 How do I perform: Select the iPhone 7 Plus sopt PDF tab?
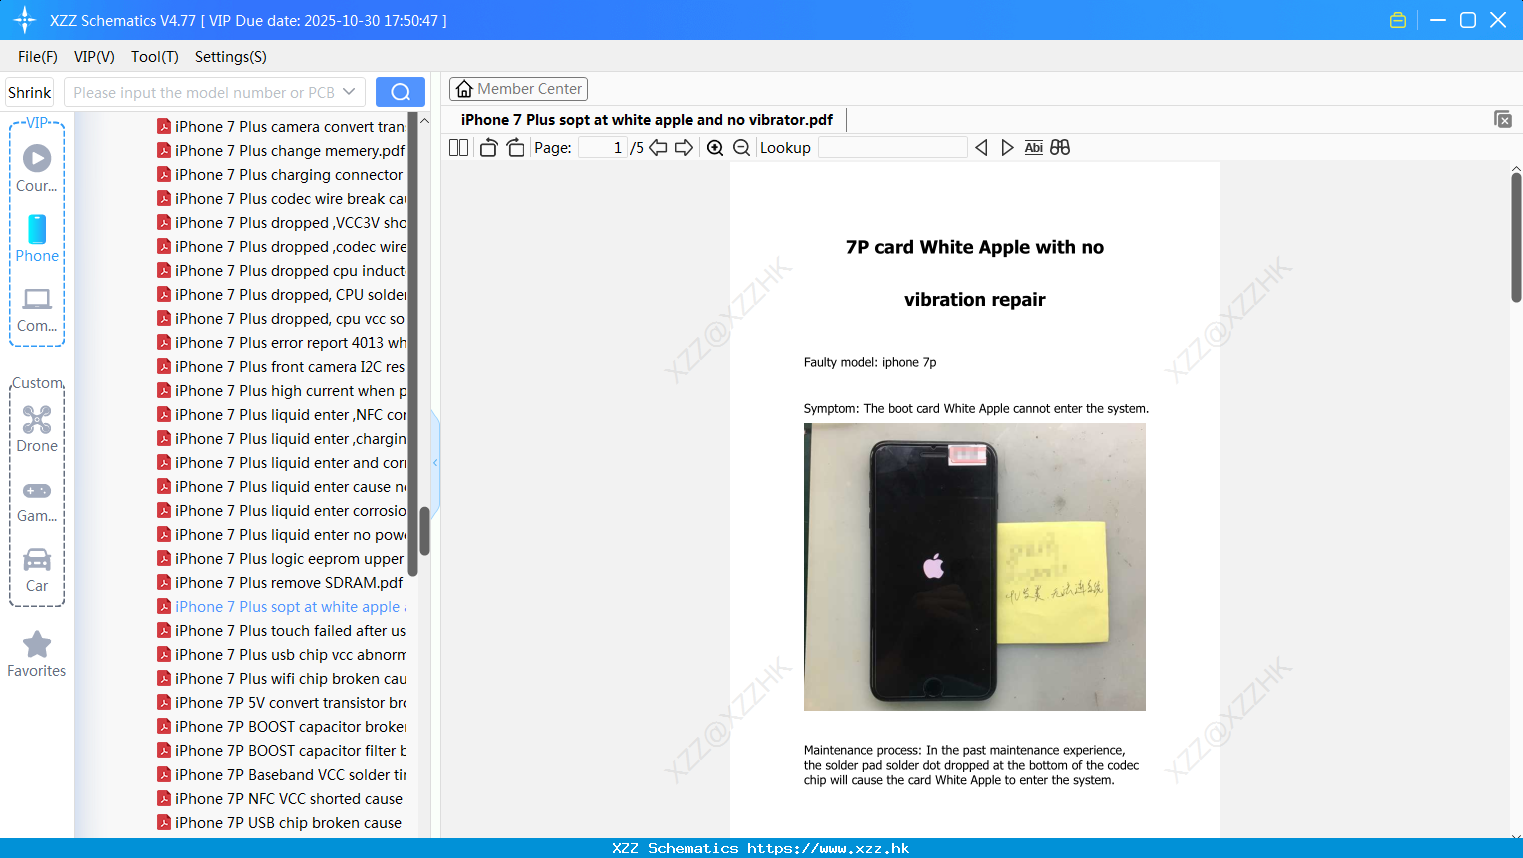(647, 120)
